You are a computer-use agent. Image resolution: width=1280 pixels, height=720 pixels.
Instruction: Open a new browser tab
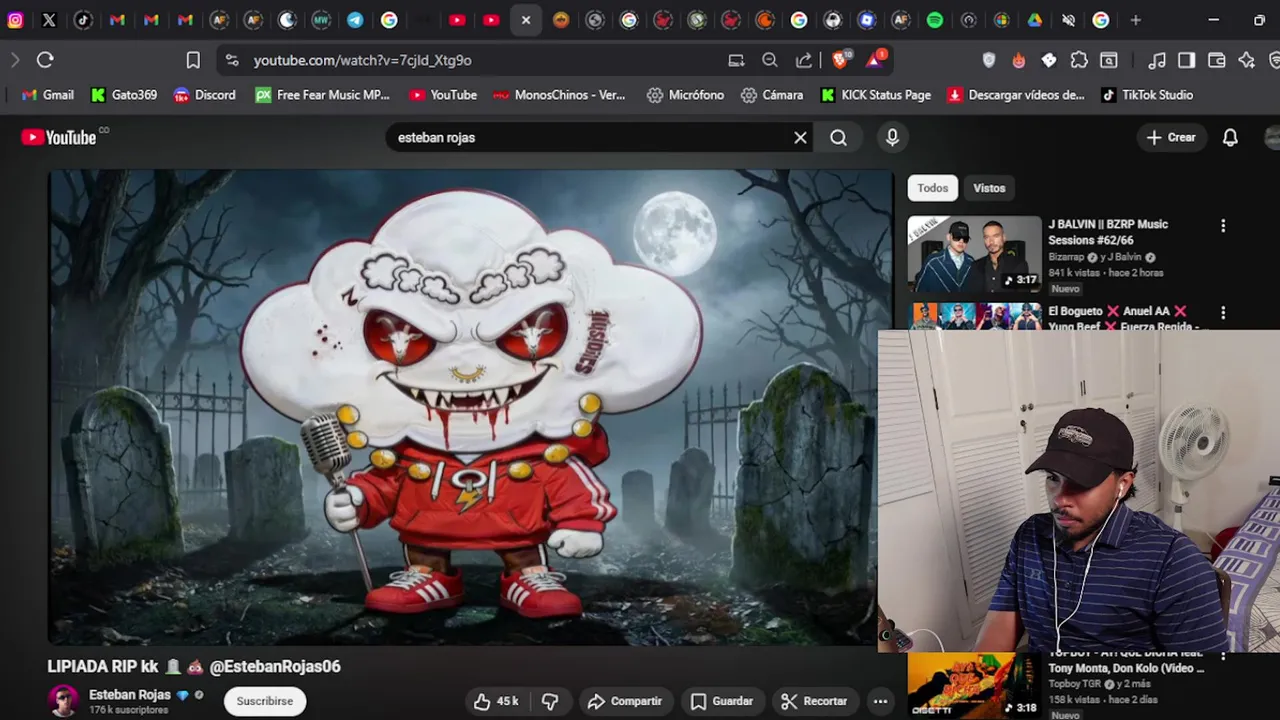point(1135,20)
